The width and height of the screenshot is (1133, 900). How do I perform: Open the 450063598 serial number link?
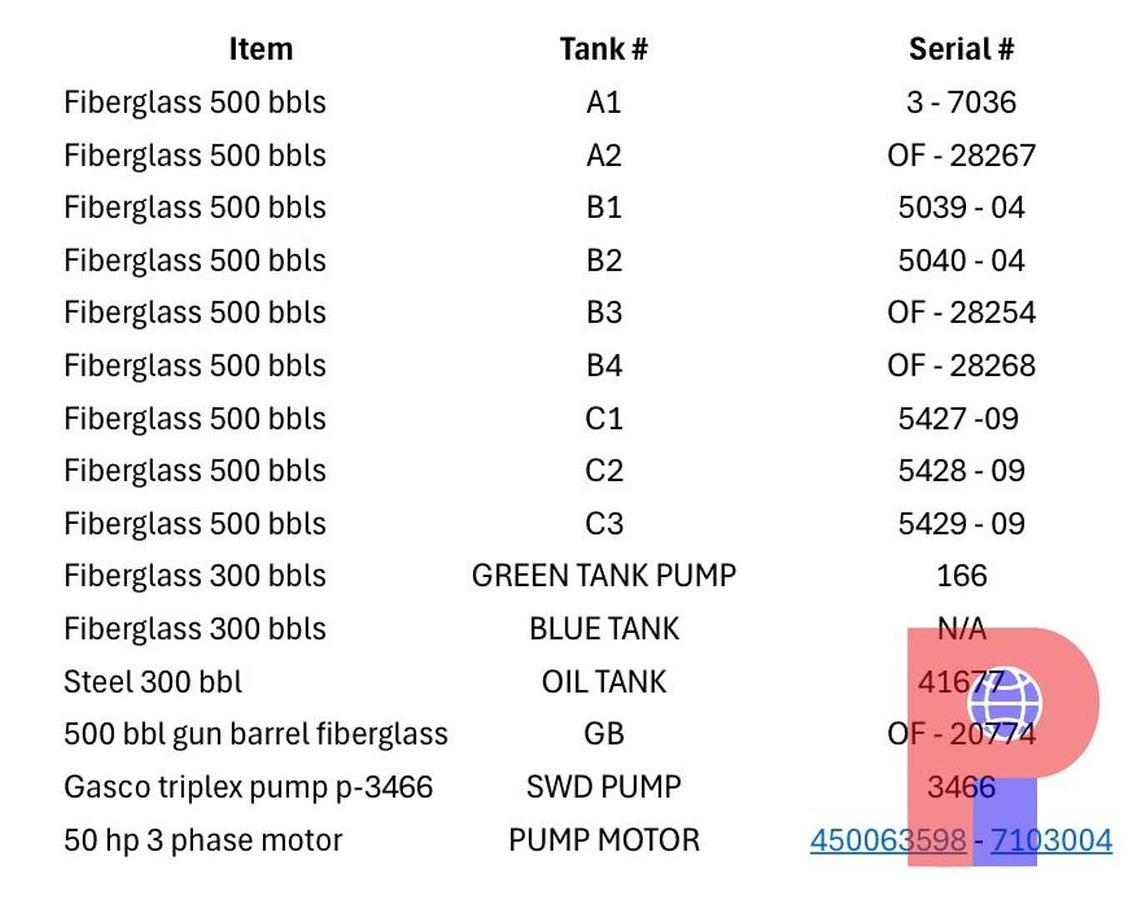tap(887, 840)
